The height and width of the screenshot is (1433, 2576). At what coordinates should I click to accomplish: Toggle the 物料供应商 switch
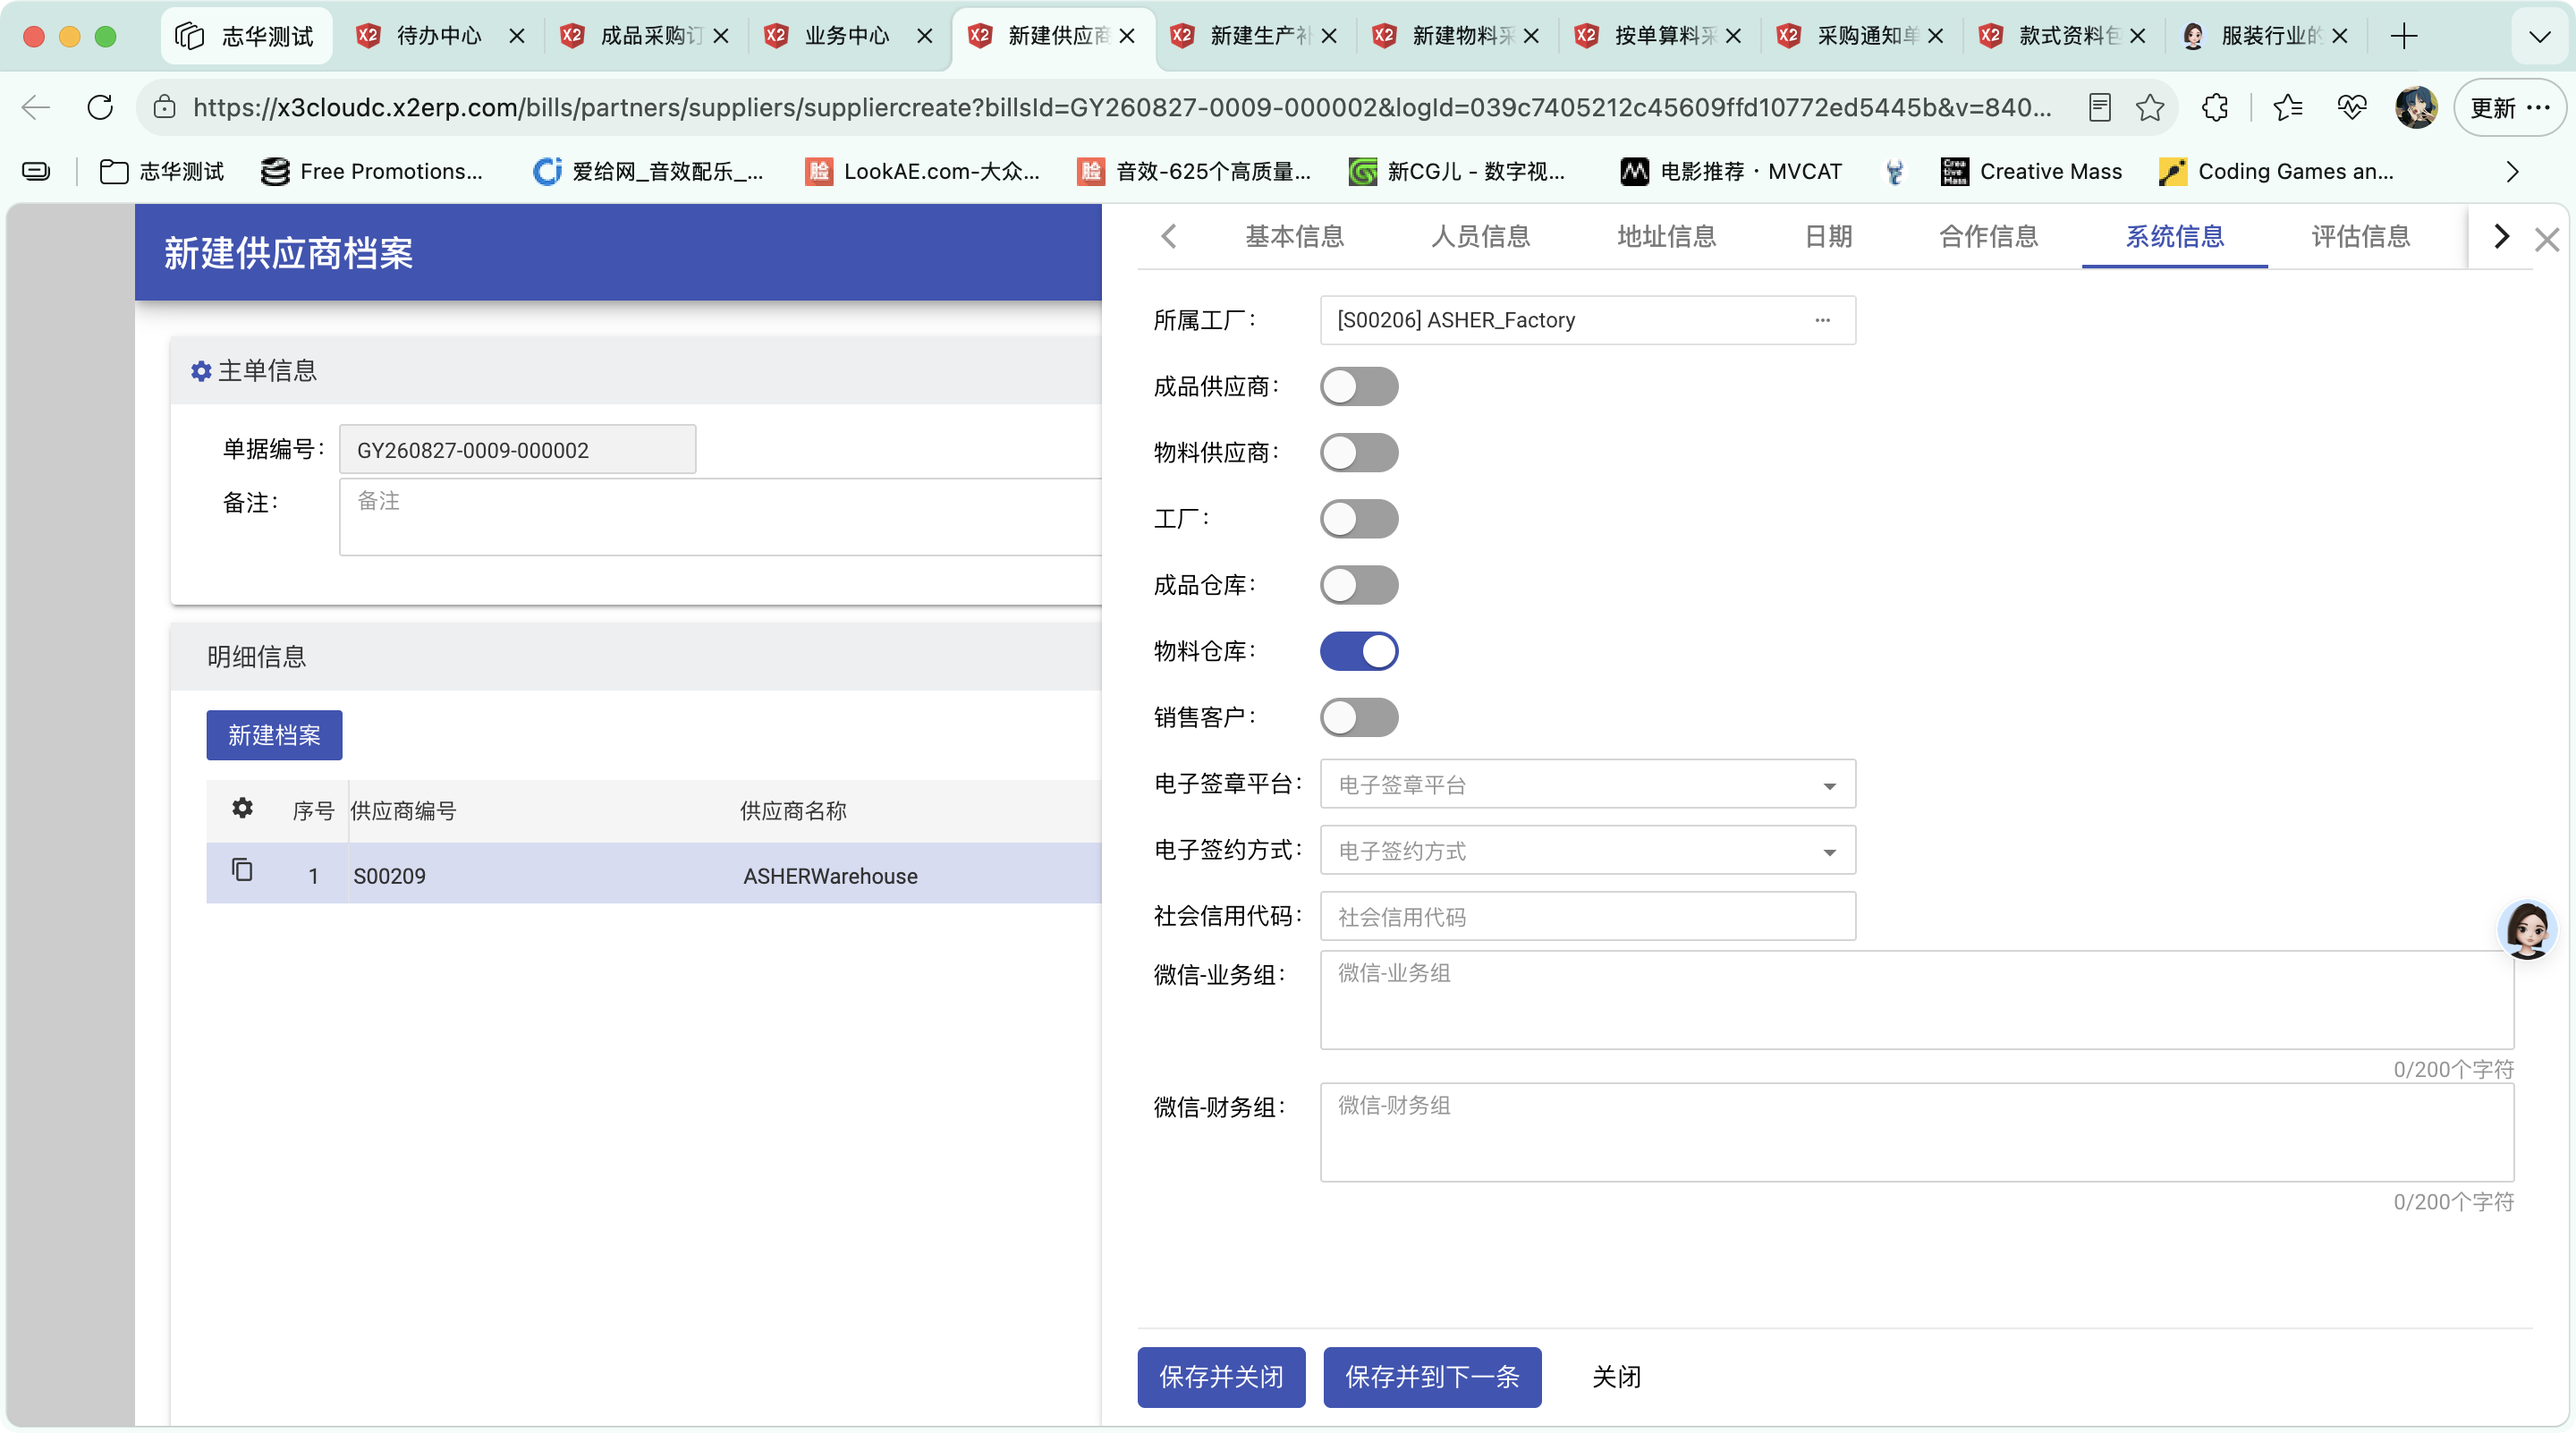coord(1359,452)
